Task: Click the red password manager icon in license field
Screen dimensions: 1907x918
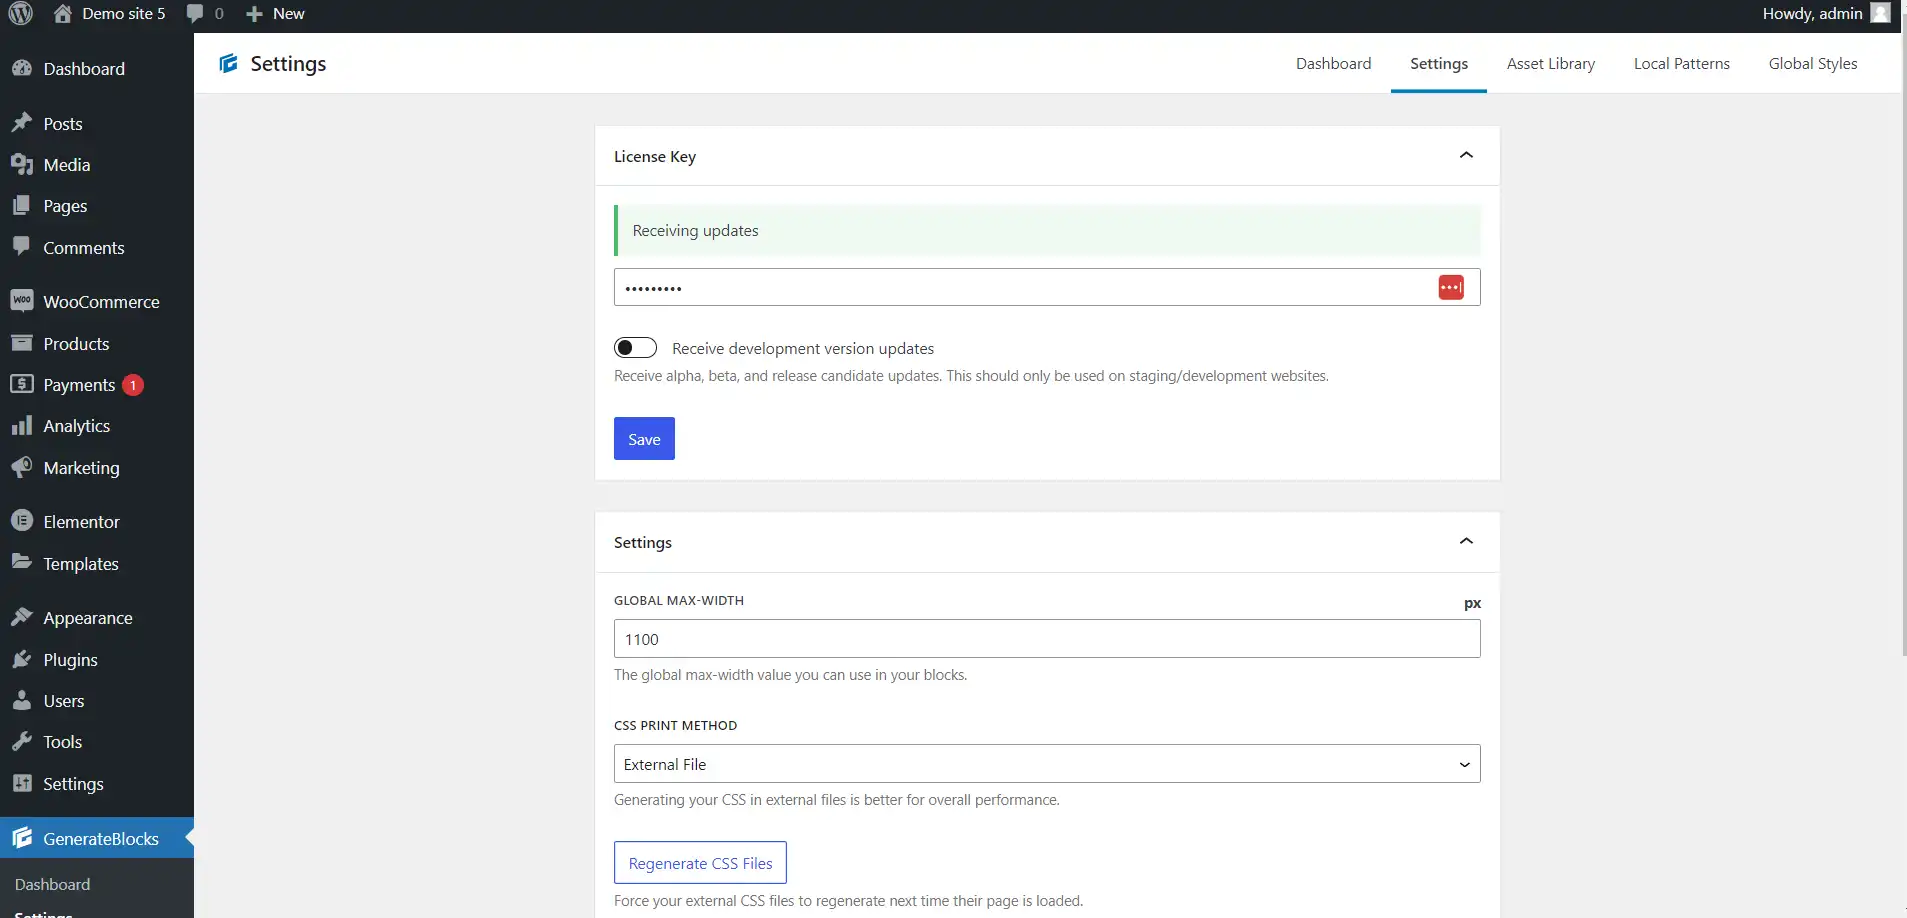Action: click(x=1452, y=287)
